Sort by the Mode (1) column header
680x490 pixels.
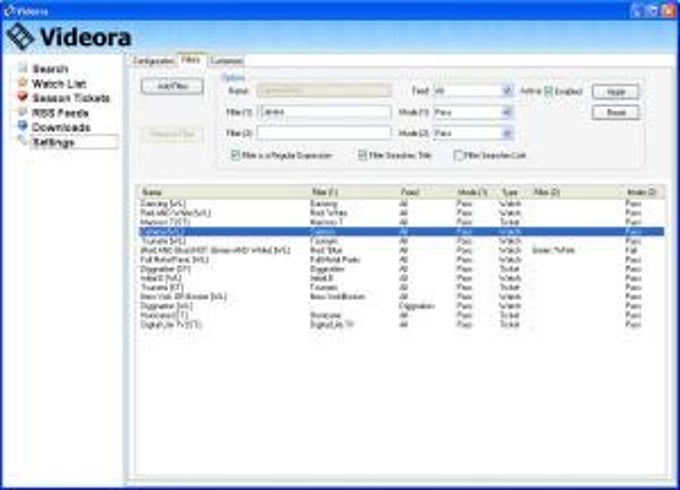pyautogui.click(x=475, y=192)
